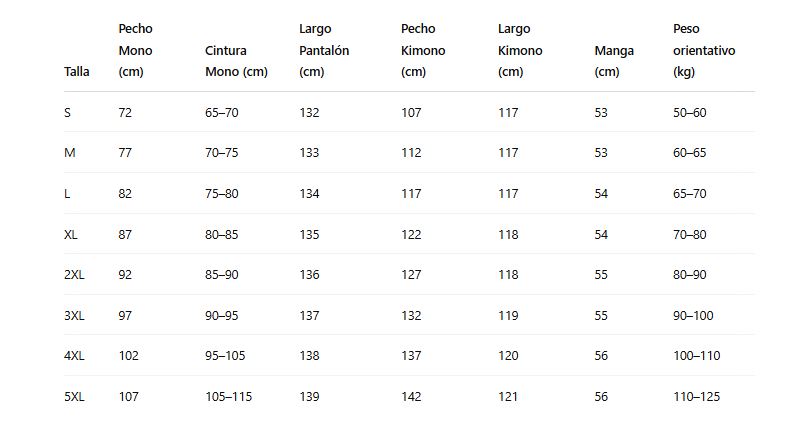Click the Largo Pantalón (cm) header
Image resolution: width=786 pixels, height=436 pixels.
pyautogui.click(x=323, y=50)
